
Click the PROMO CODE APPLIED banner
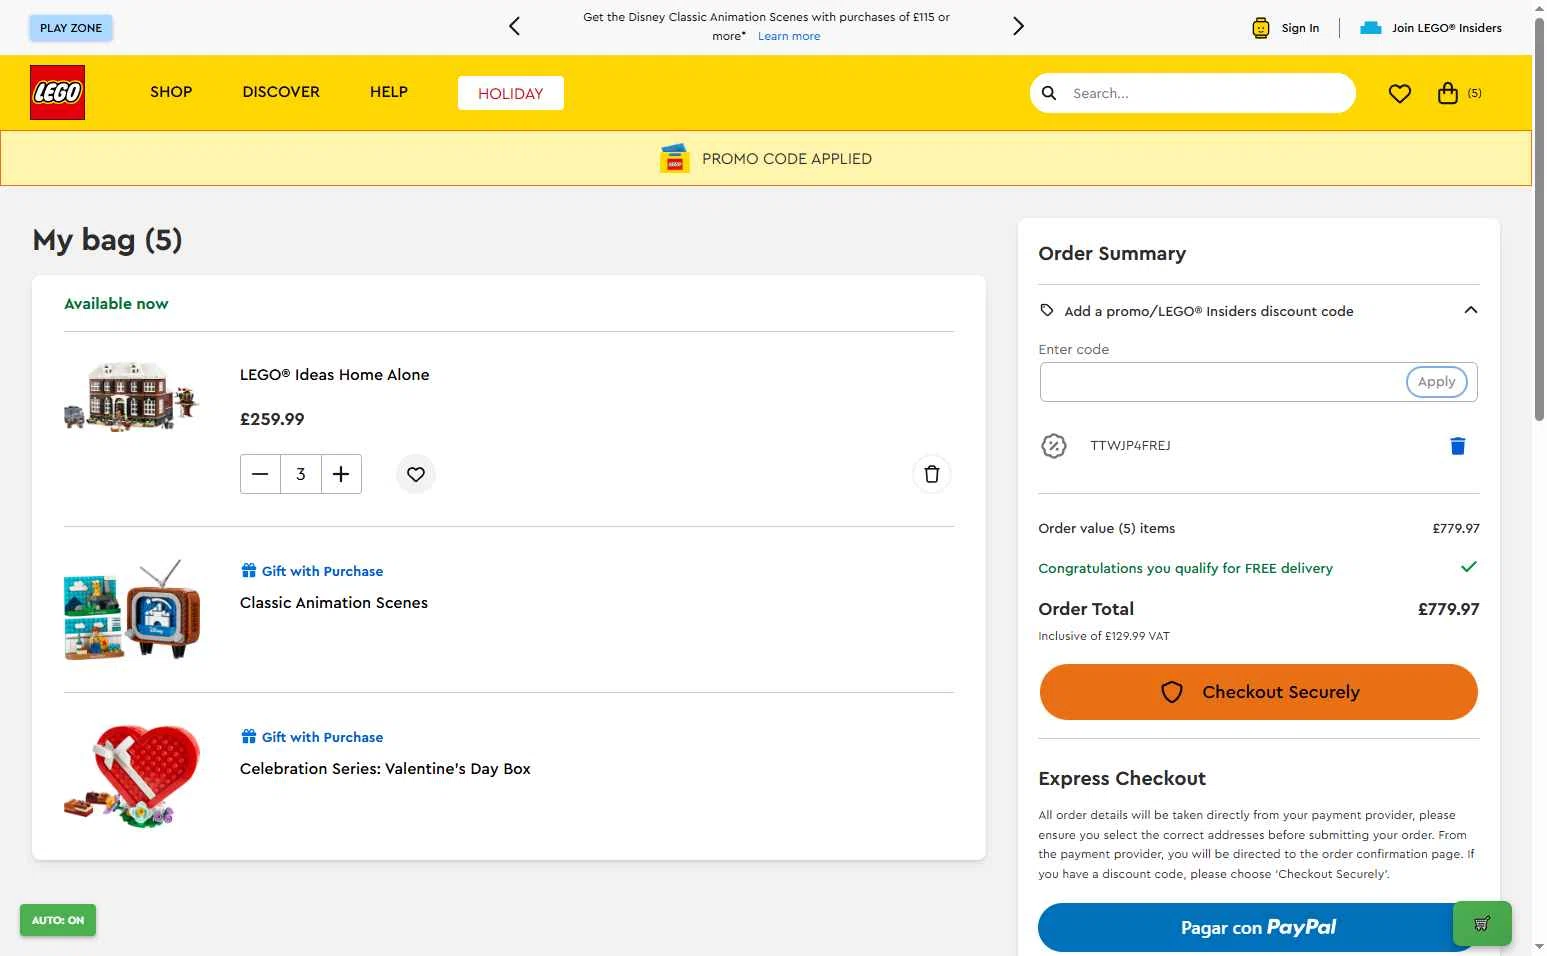point(766,158)
